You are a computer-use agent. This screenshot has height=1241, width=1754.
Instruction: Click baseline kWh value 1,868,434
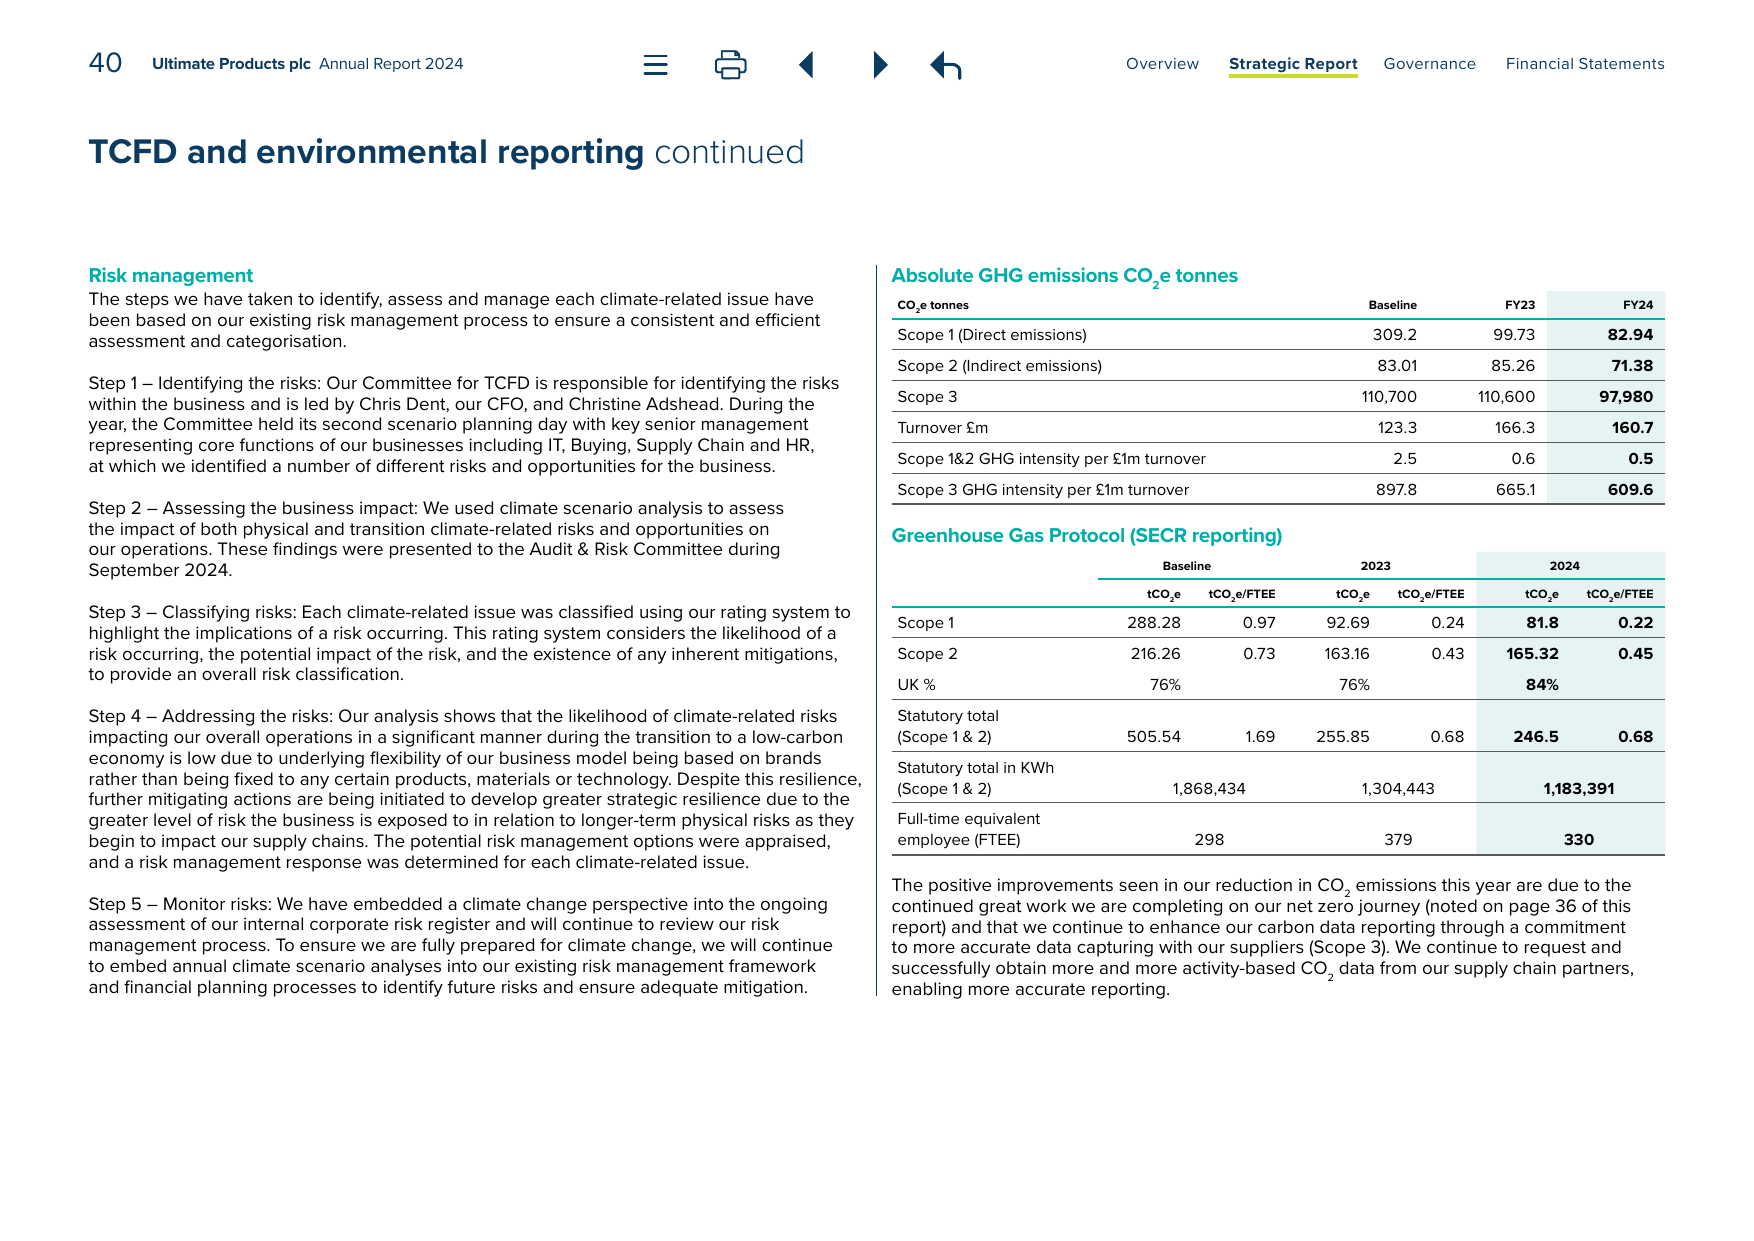pyautogui.click(x=1208, y=789)
